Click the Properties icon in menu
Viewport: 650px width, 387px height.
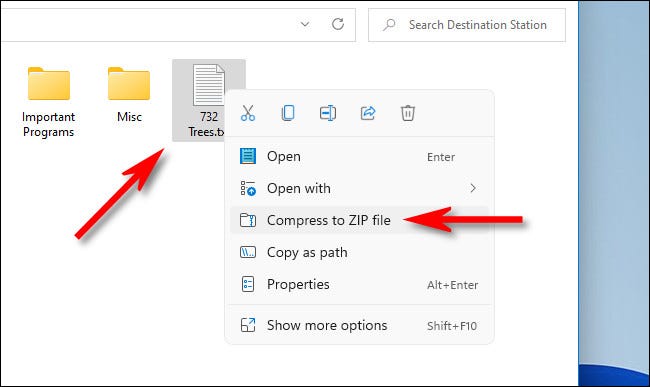(248, 284)
